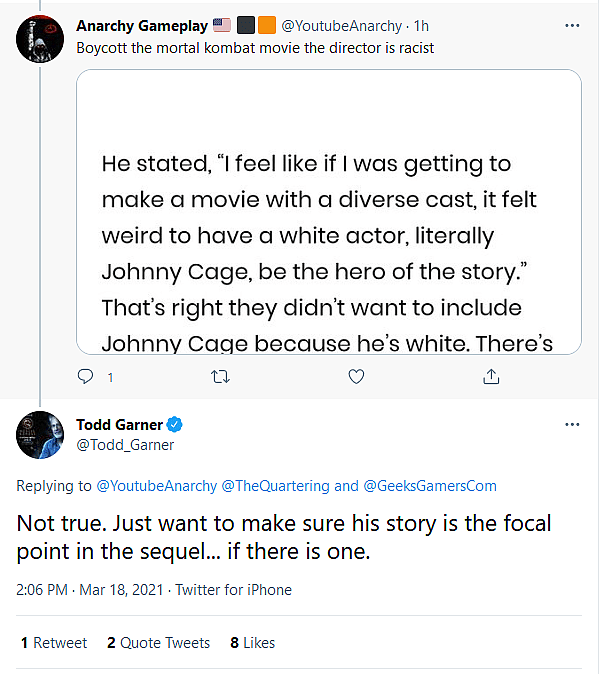
Task: Click Anarchy Gameplay profile avatar
Action: [42, 41]
